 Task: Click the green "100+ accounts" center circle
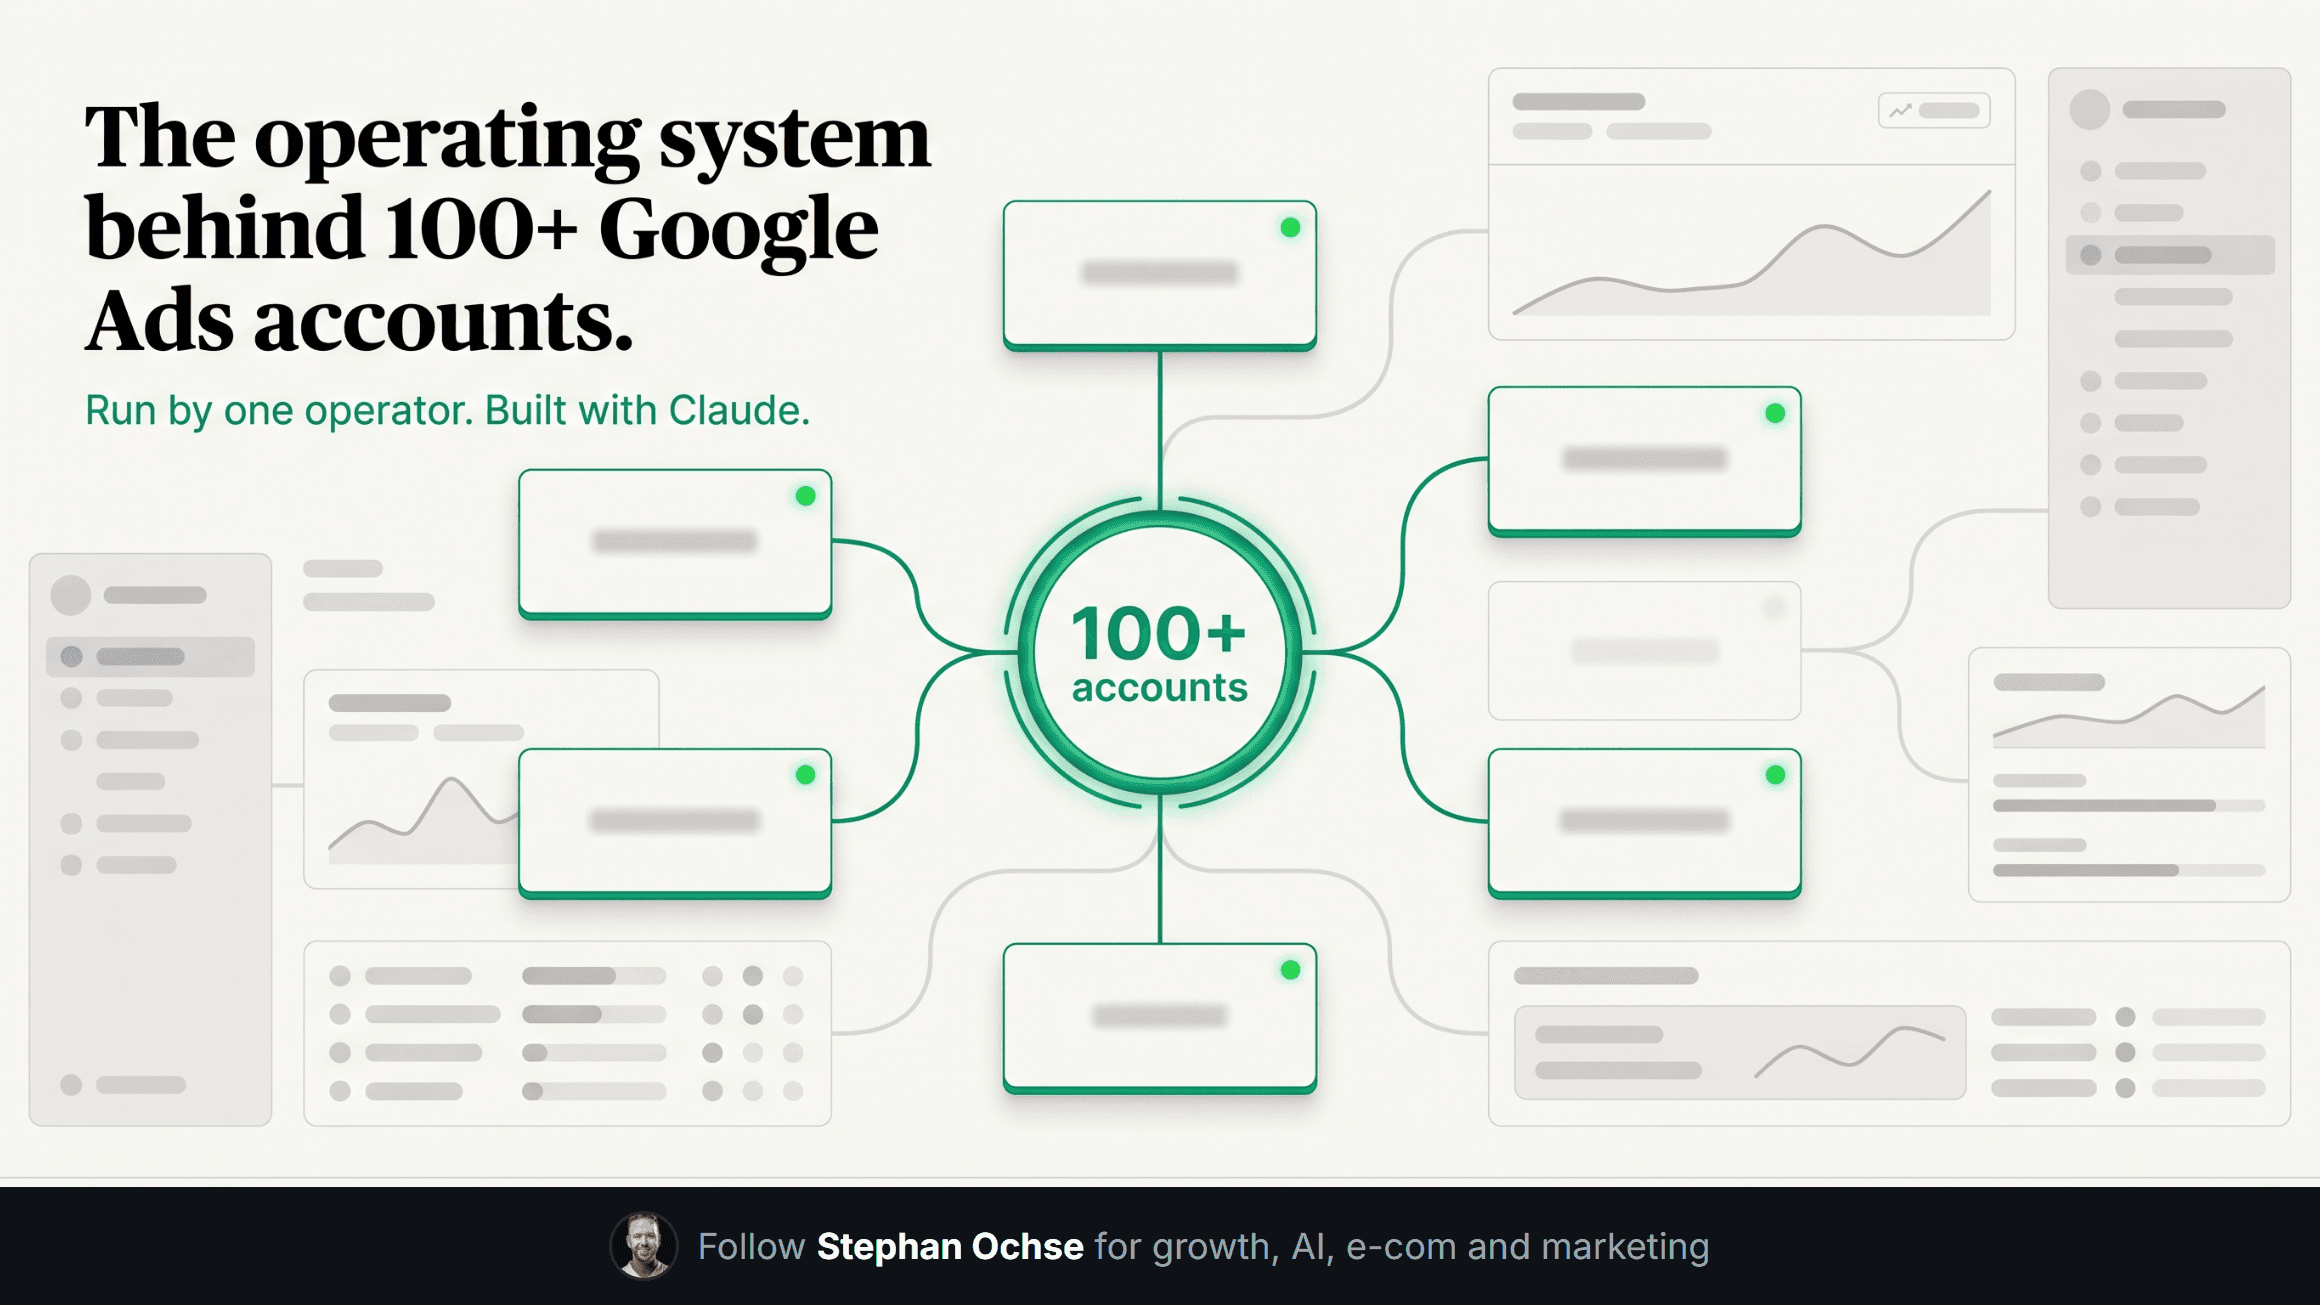[x=1159, y=652]
